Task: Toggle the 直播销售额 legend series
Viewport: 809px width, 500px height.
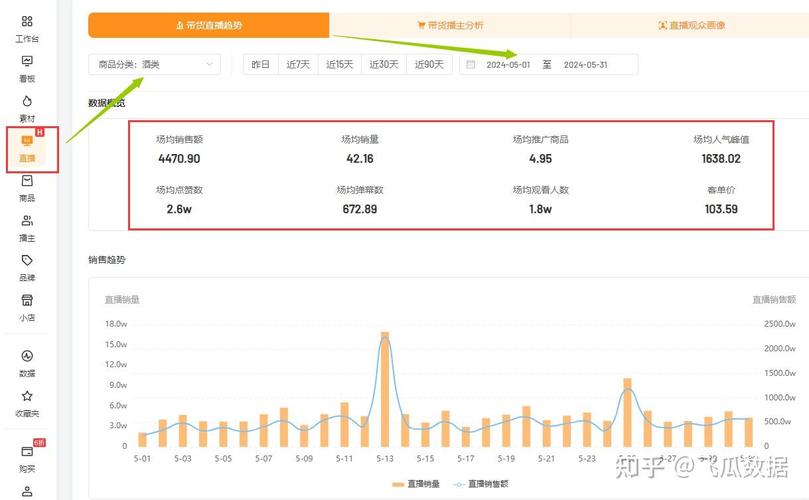Action: point(480,484)
